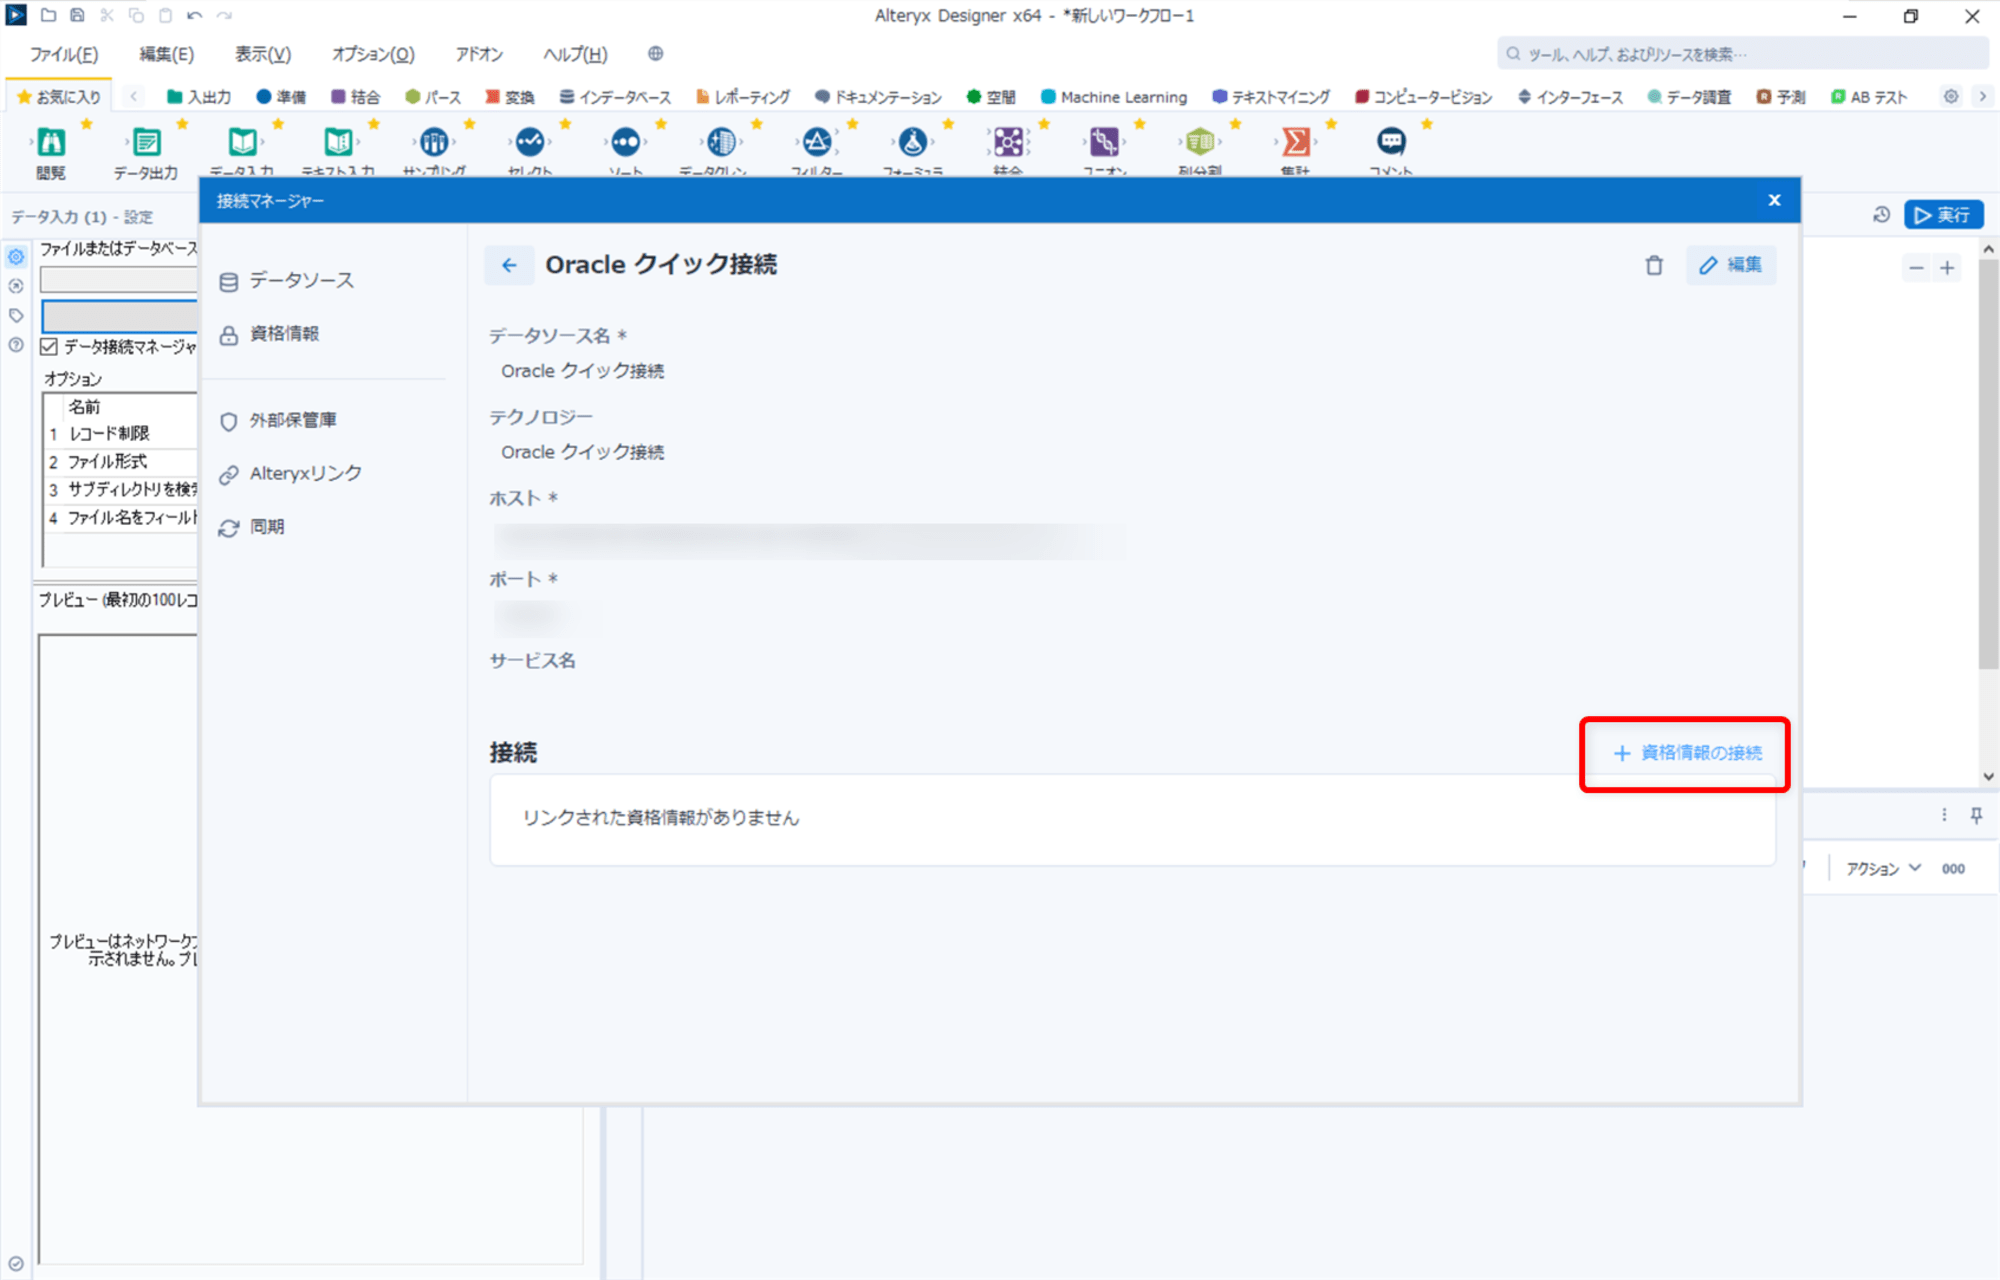Switch to the 入出力 palette tab
The height and width of the screenshot is (1280, 2000).
click(x=199, y=97)
